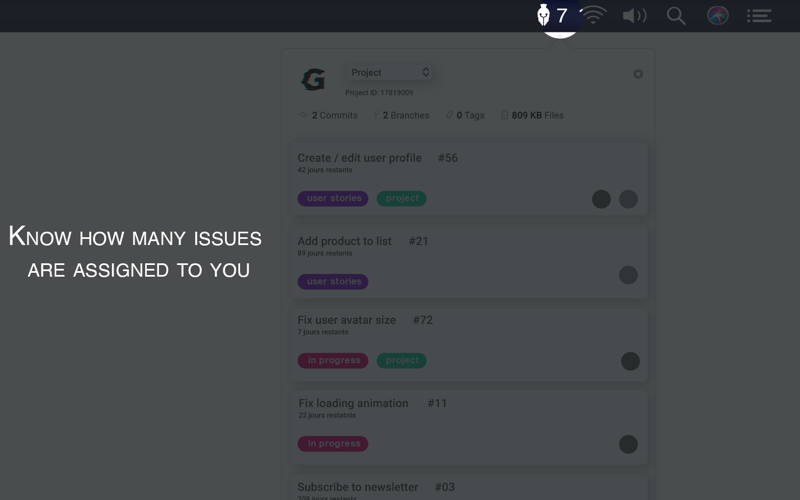
Task: View the 2 Branches stat
Action: [x=402, y=115]
